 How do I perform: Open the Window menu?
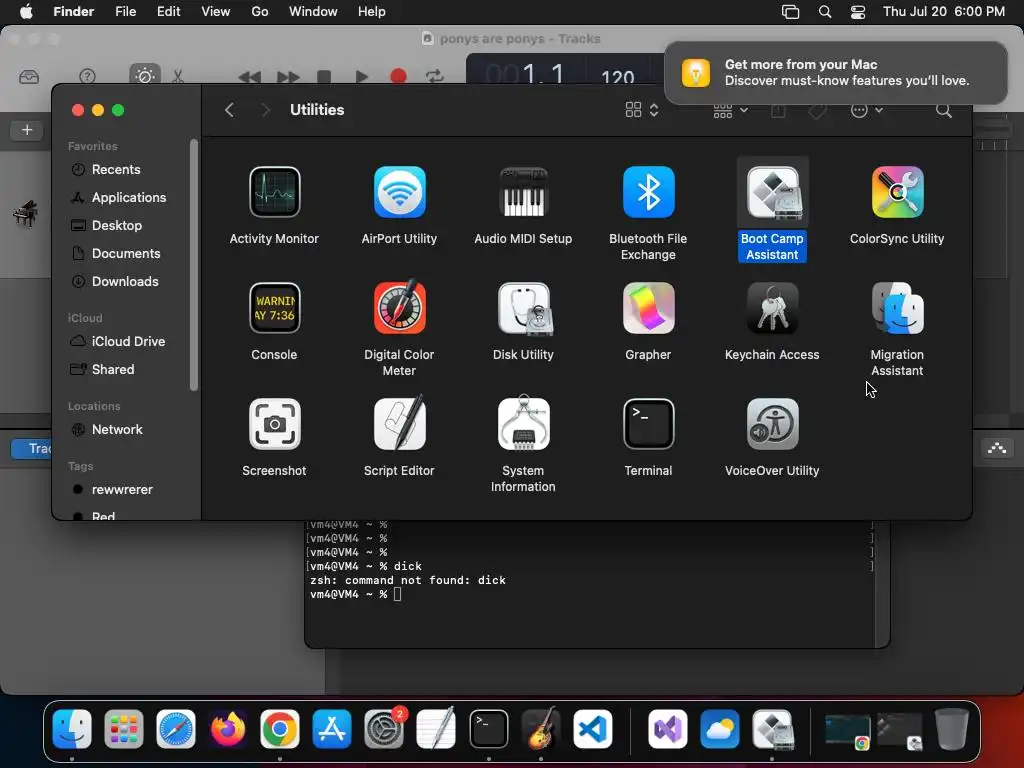[313, 12]
